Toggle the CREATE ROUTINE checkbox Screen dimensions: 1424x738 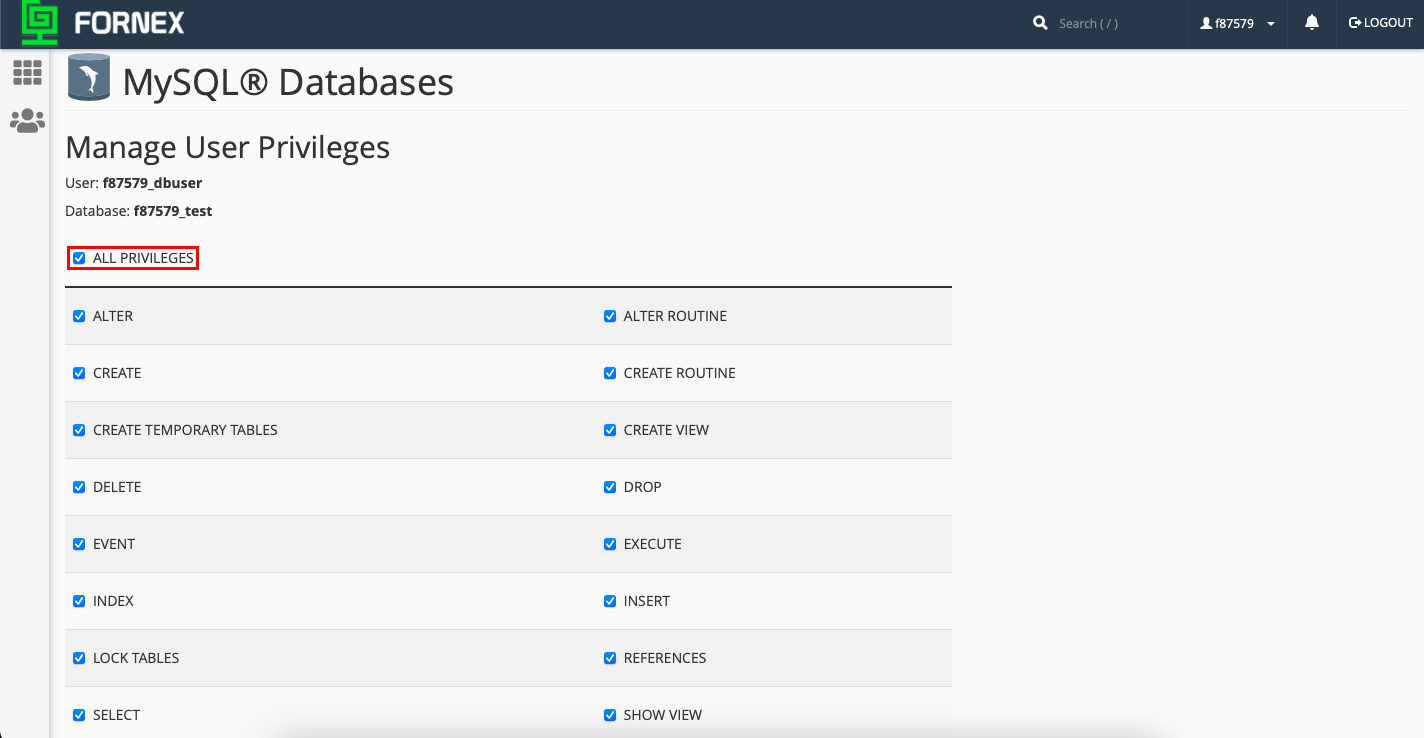click(610, 373)
